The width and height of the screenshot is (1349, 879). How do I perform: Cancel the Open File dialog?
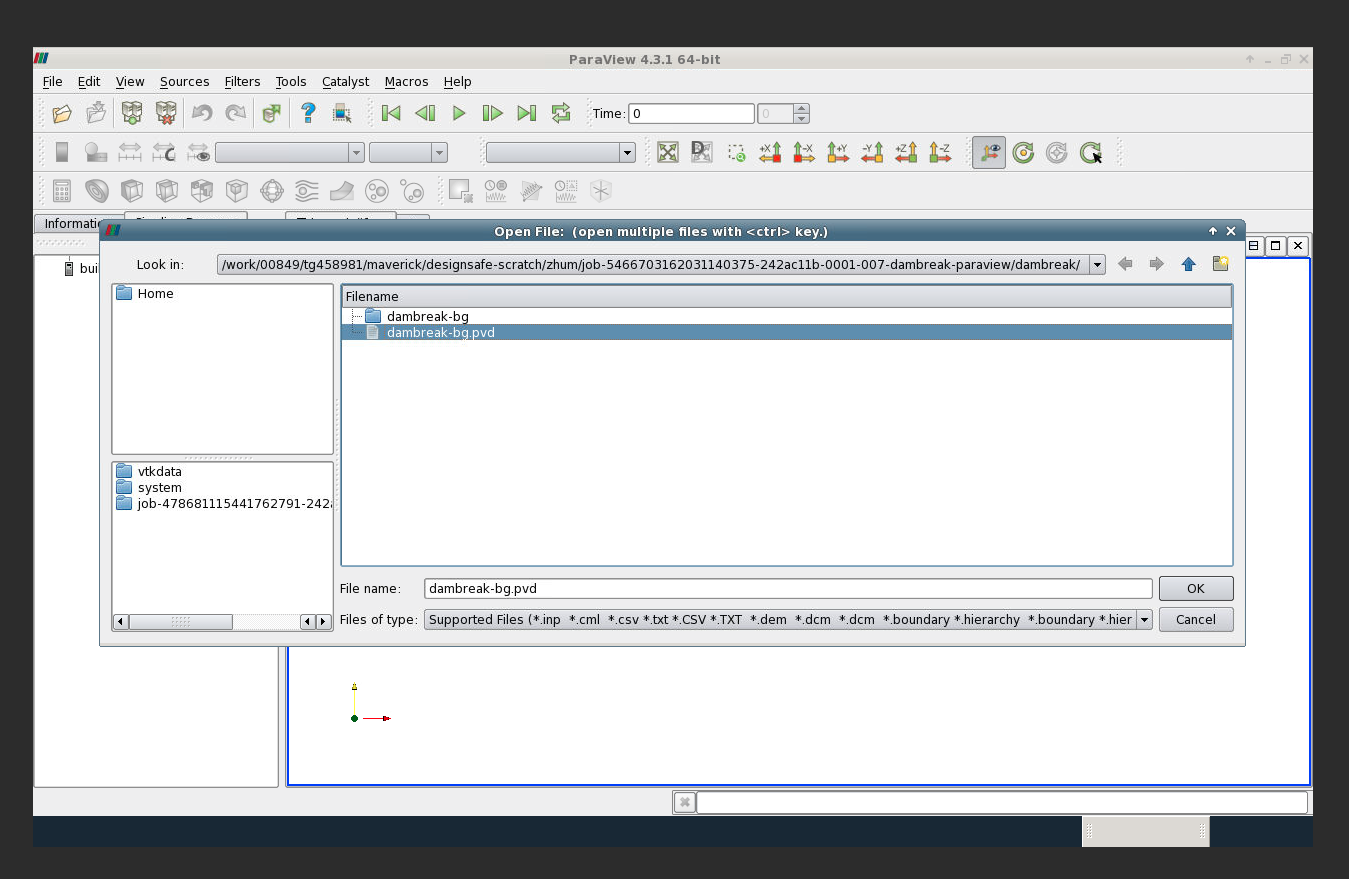pos(1196,620)
